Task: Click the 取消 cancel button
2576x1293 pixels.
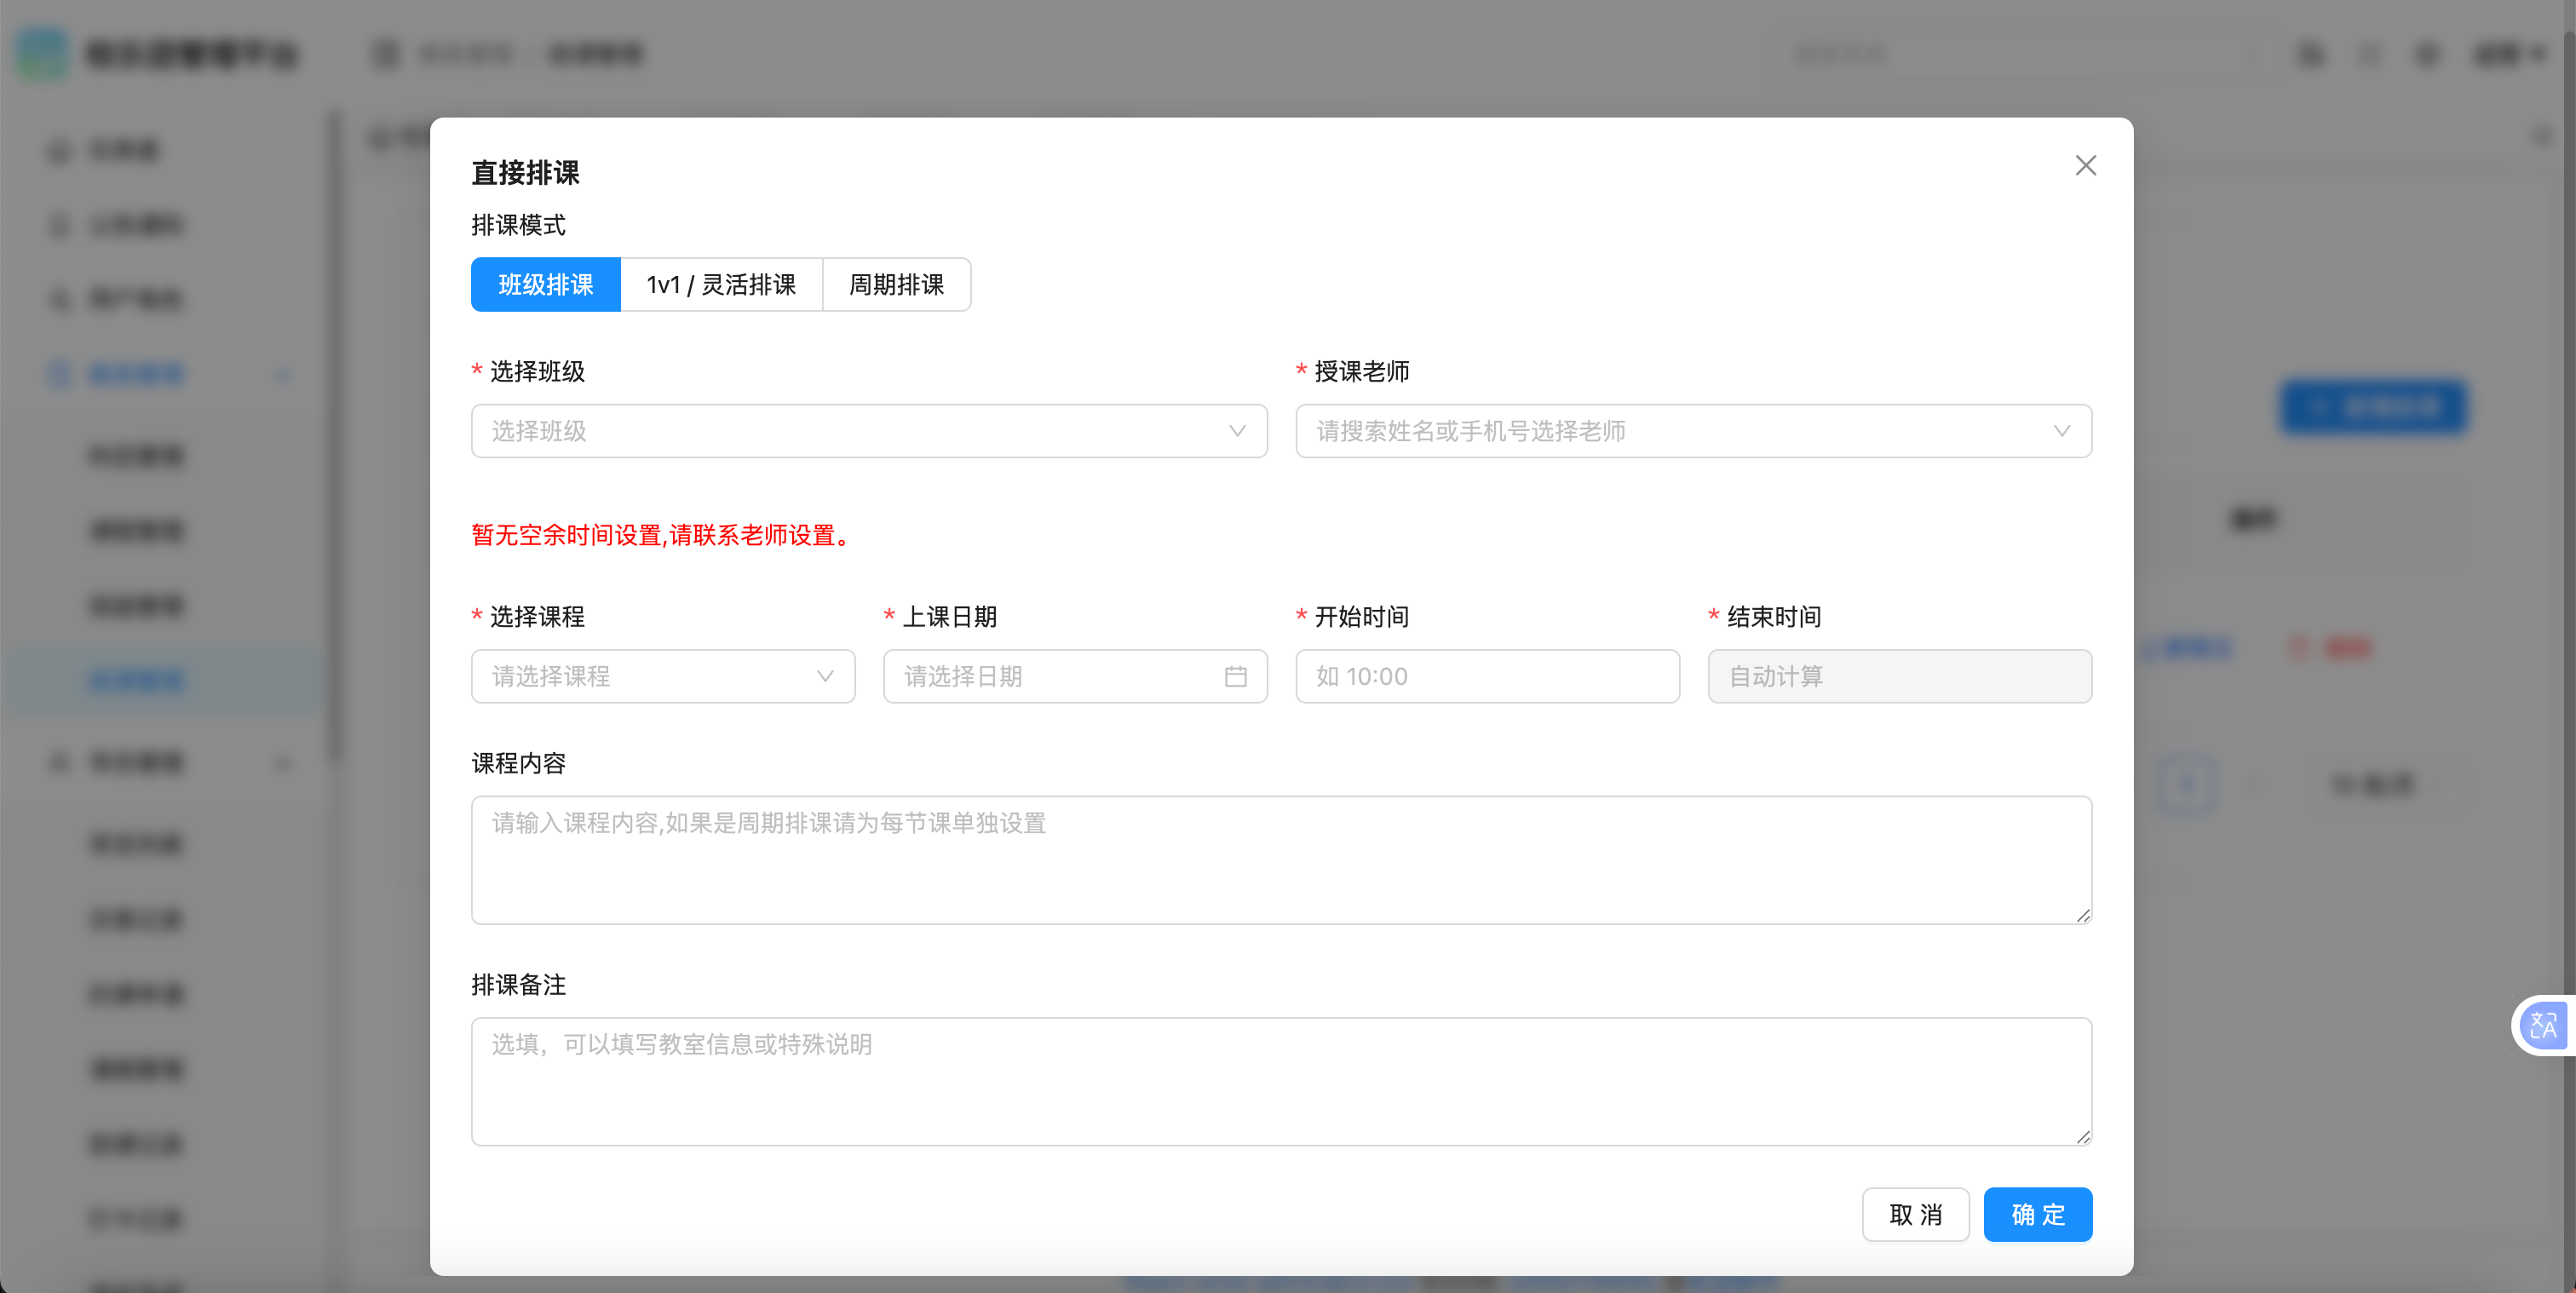Action: coord(1915,1215)
